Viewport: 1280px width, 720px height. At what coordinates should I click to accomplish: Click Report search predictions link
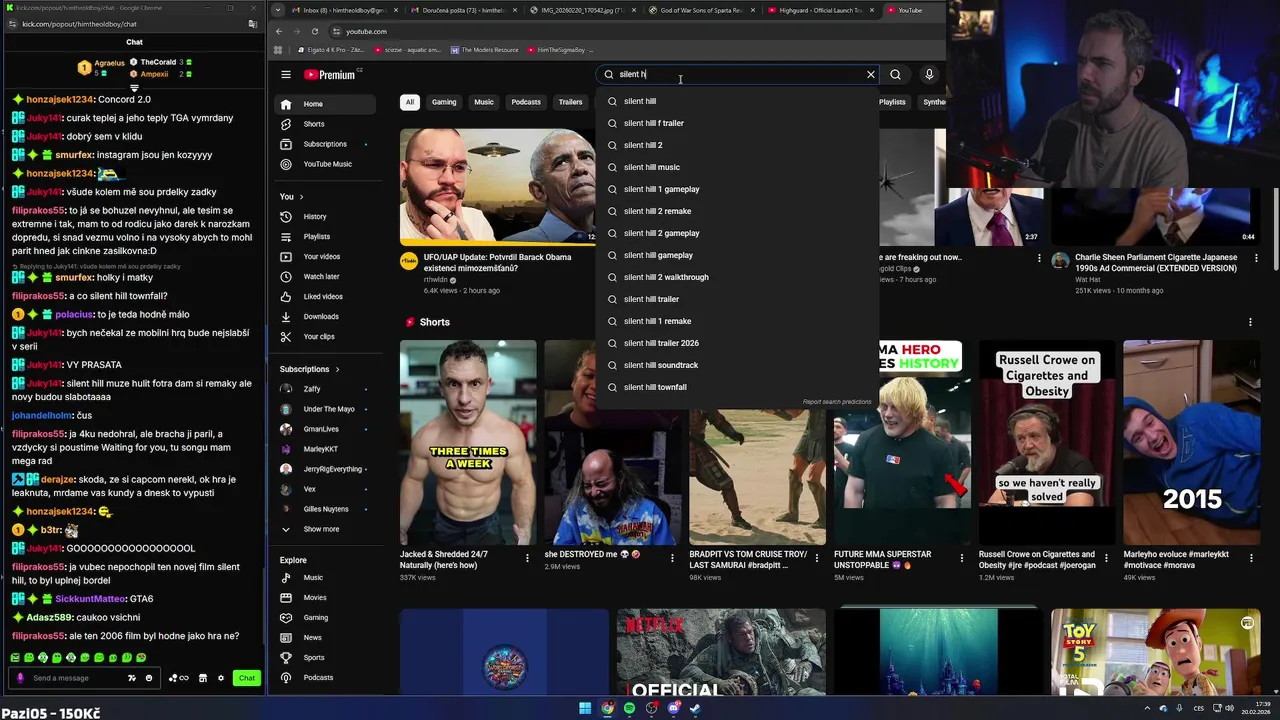[x=837, y=402]
